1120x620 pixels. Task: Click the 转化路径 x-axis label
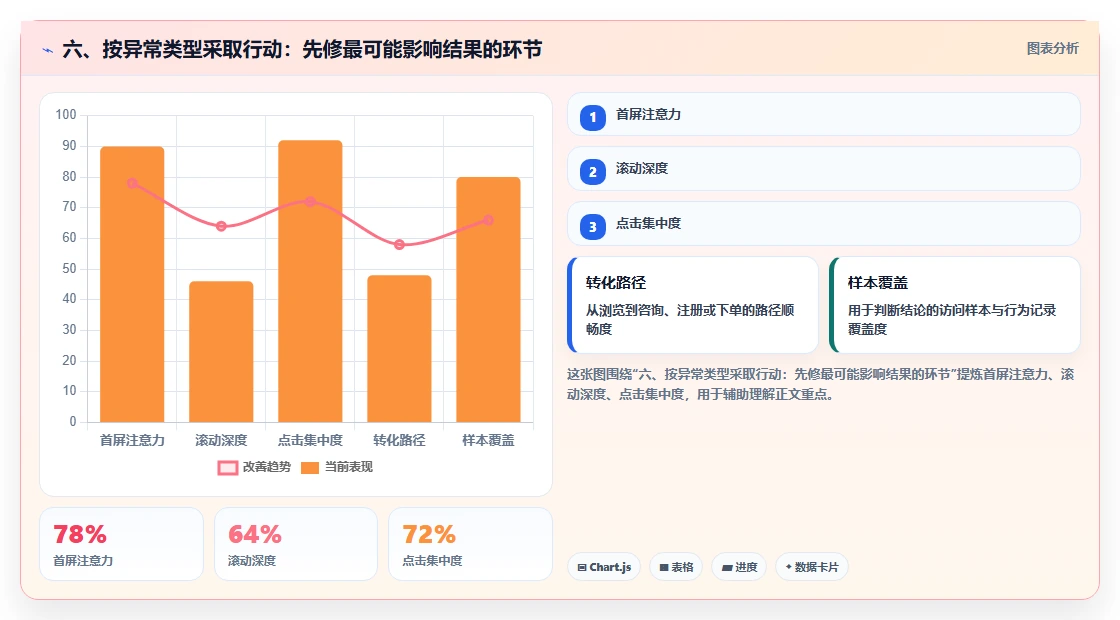click(x=399, y=441)
